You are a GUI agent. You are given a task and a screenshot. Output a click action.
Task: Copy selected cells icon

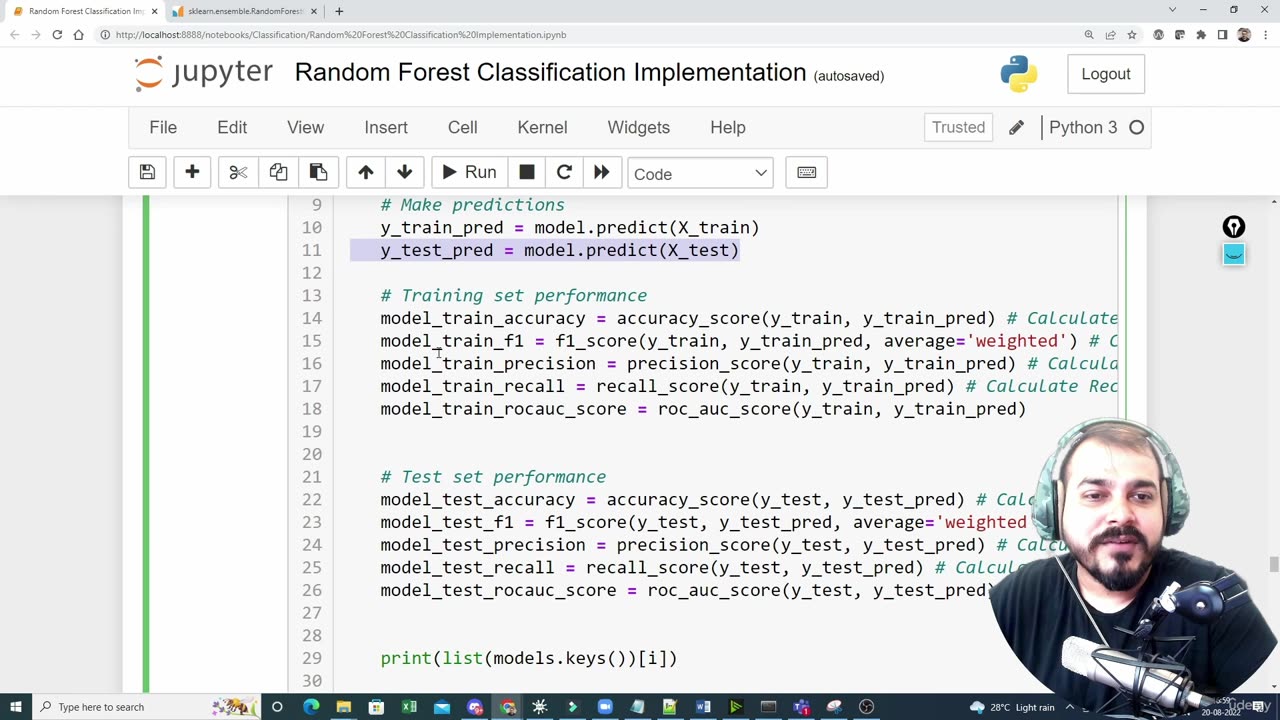[x=278, y=173]
